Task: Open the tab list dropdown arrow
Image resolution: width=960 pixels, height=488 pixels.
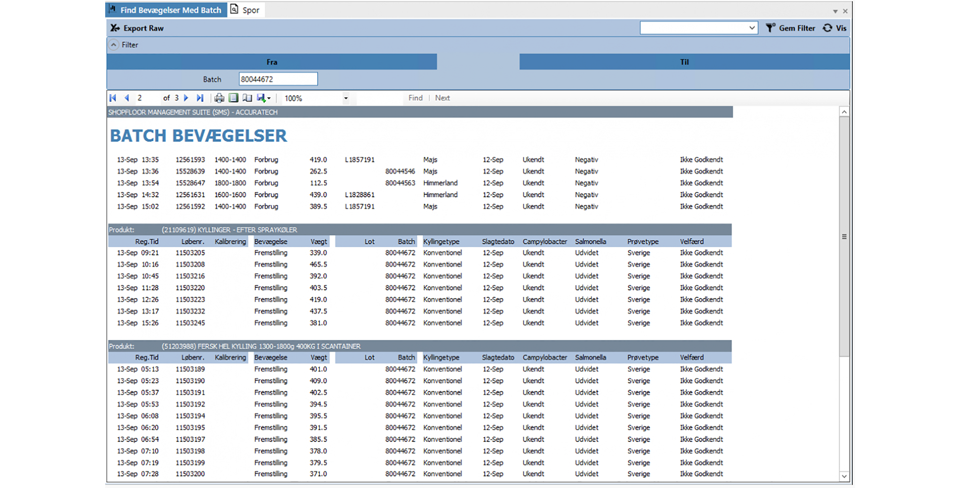Action: [x=835, y=11]
